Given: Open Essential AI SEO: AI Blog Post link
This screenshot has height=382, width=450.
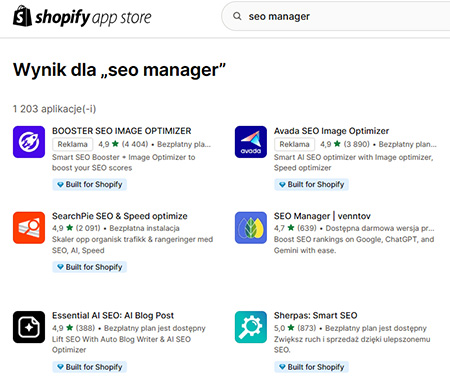Looking at the screenshot, I should (113, 315).
